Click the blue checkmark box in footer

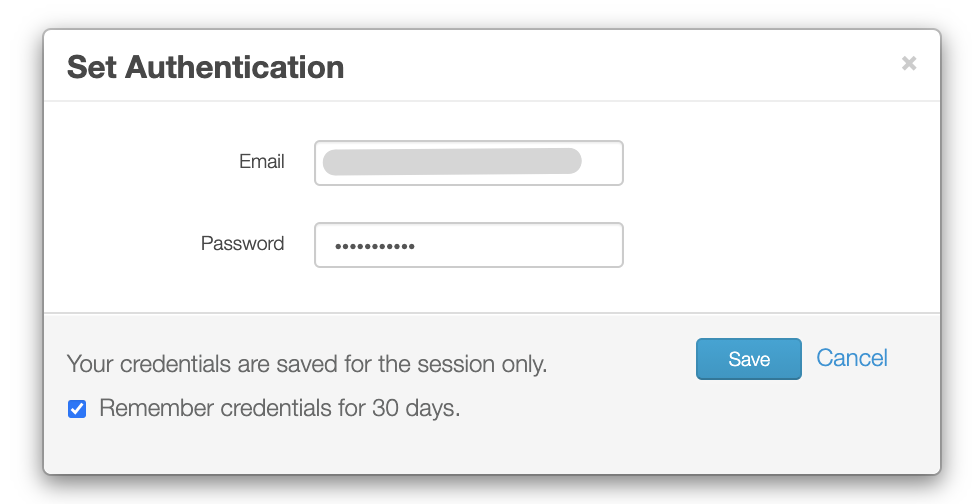coord(77,409)
